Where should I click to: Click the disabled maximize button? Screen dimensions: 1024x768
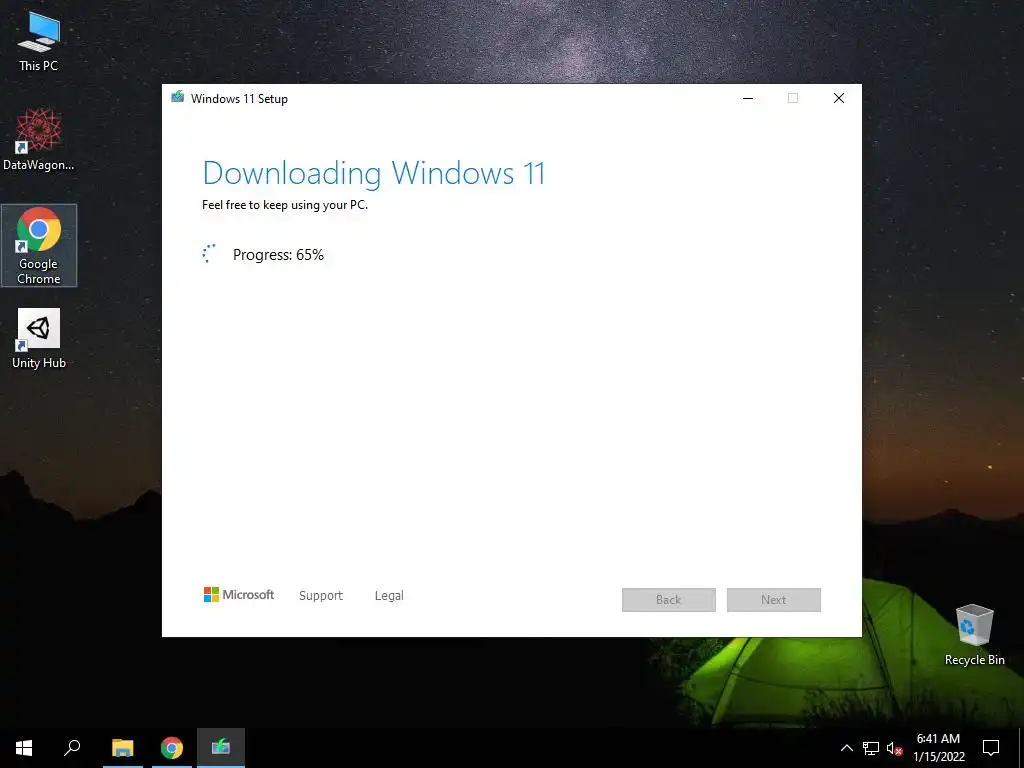click(x=793, y=98)
